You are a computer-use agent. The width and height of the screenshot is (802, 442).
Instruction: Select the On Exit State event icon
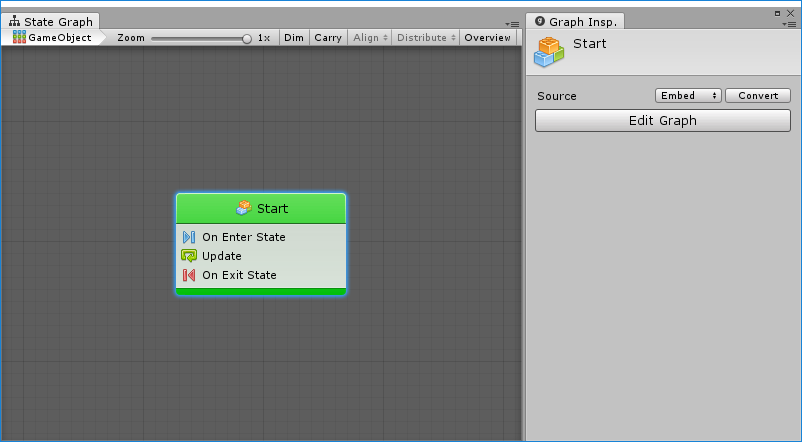click(189, 275)
